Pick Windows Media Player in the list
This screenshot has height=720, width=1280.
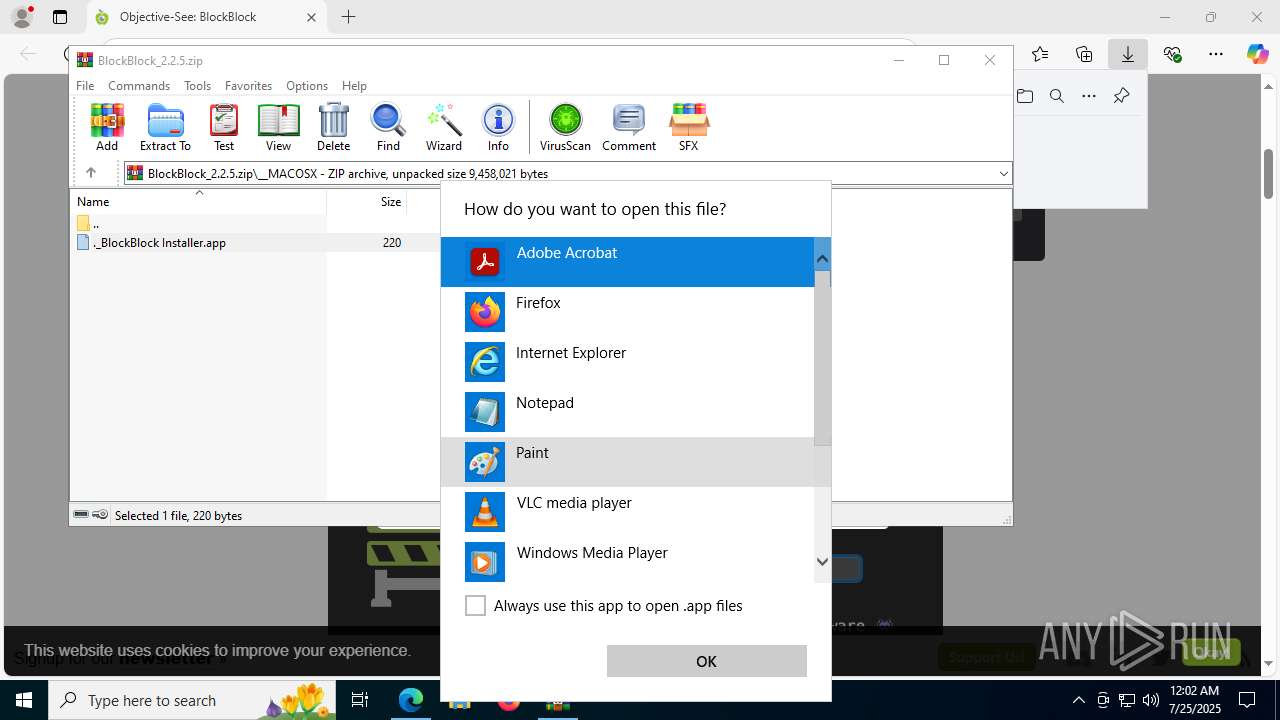click(x=628, y=562)
